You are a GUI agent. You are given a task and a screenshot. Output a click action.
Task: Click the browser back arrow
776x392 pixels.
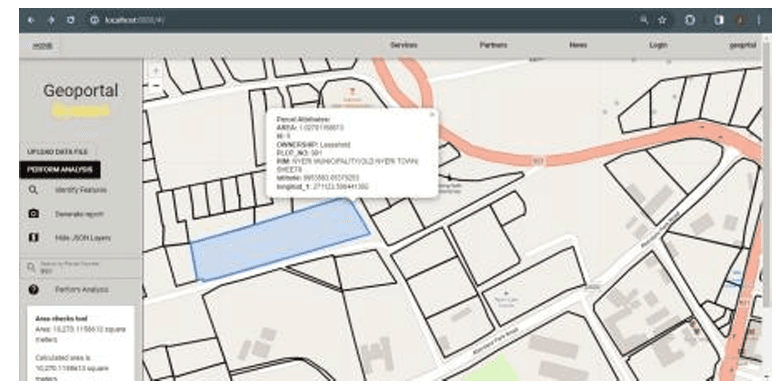pyautogui.click(x=31, y=20)
